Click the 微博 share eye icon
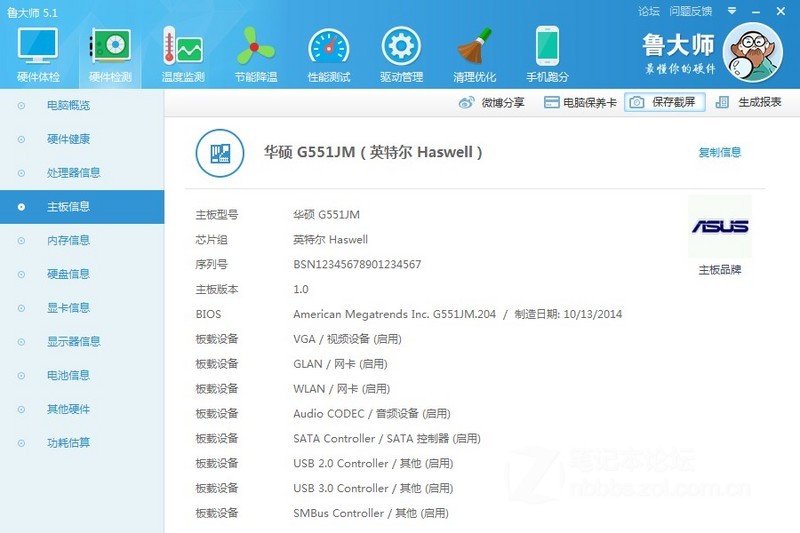 (x=466, y=103)
